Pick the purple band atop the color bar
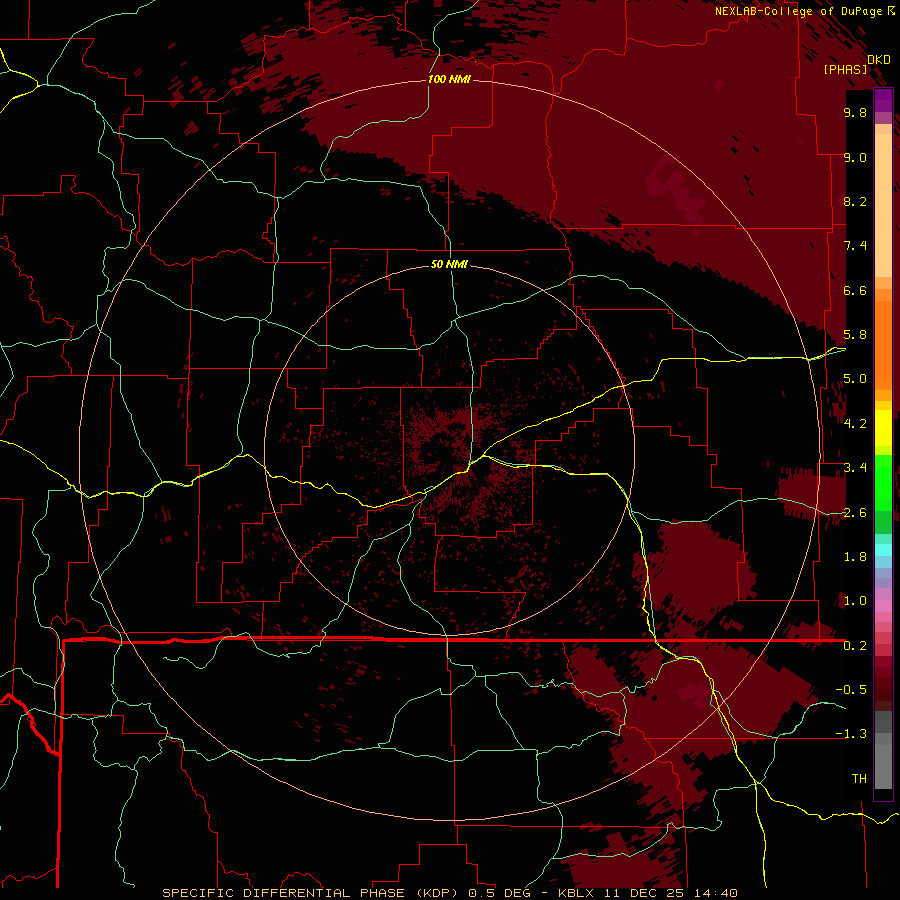900x900 pixels. click(x=883, y=101)
